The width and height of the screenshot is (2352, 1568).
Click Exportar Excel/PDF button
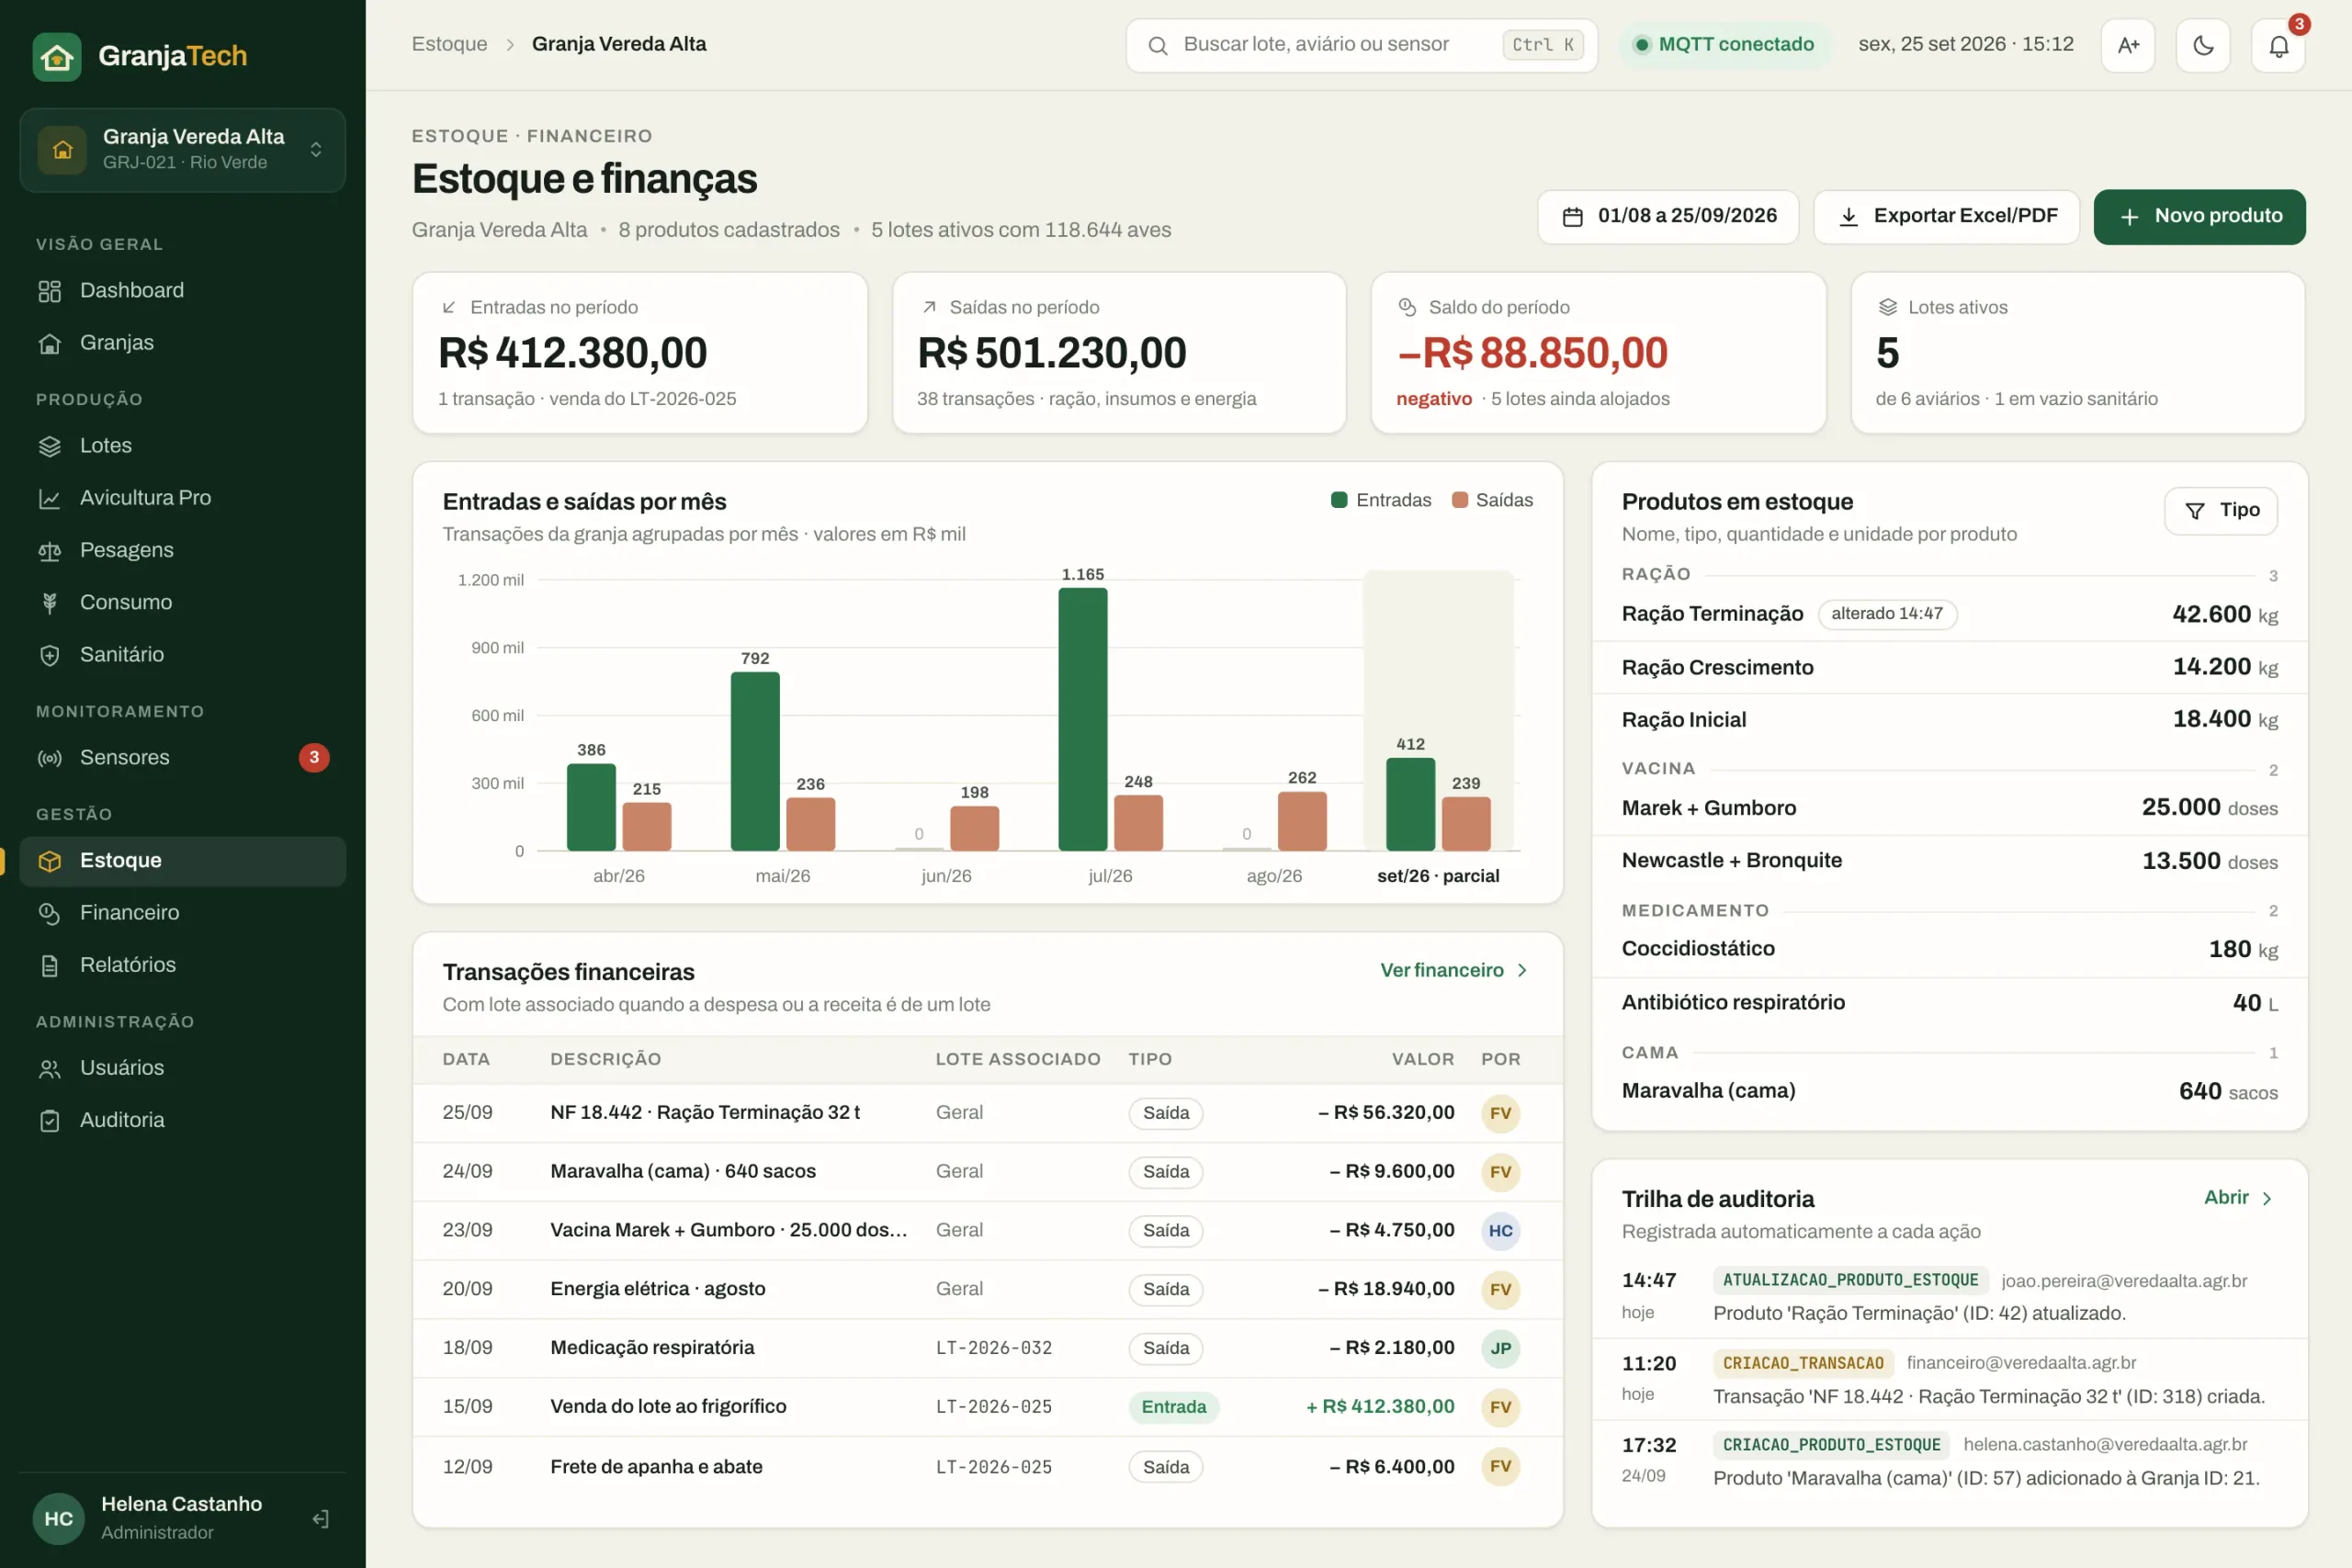tap(1946, 216)
